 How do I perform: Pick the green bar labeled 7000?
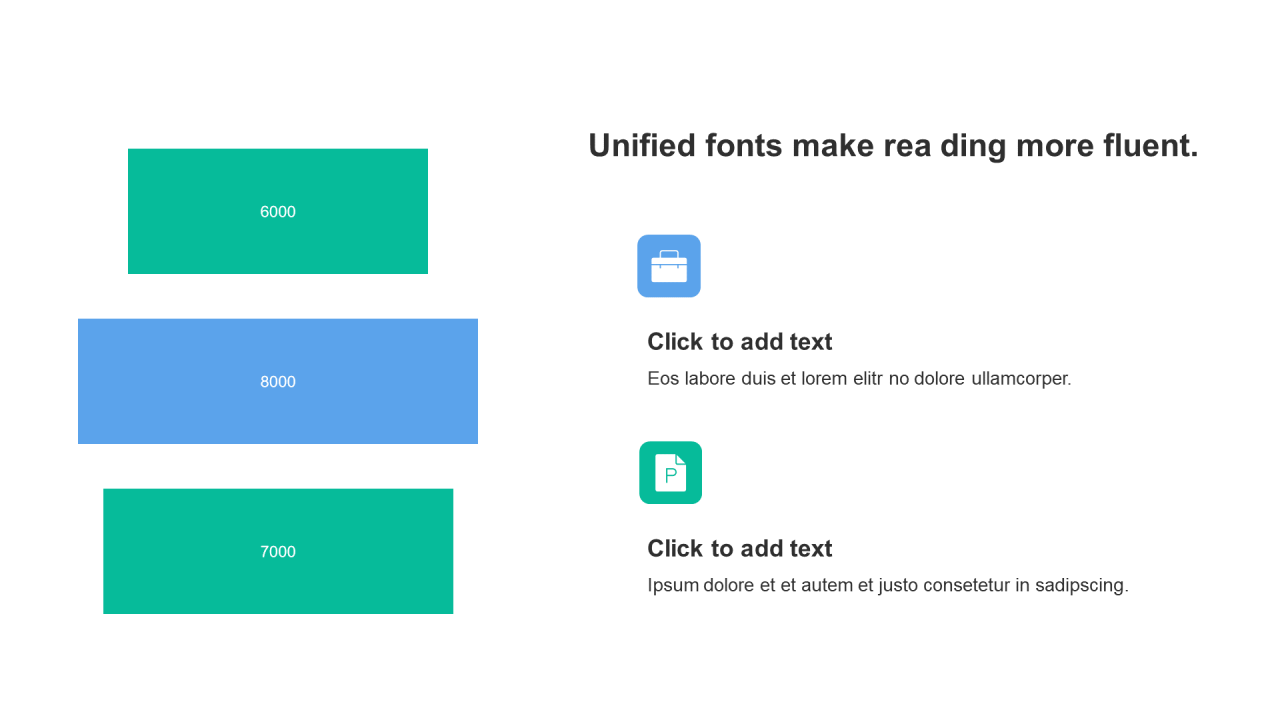pyautogui.click(x=278, y=551)
